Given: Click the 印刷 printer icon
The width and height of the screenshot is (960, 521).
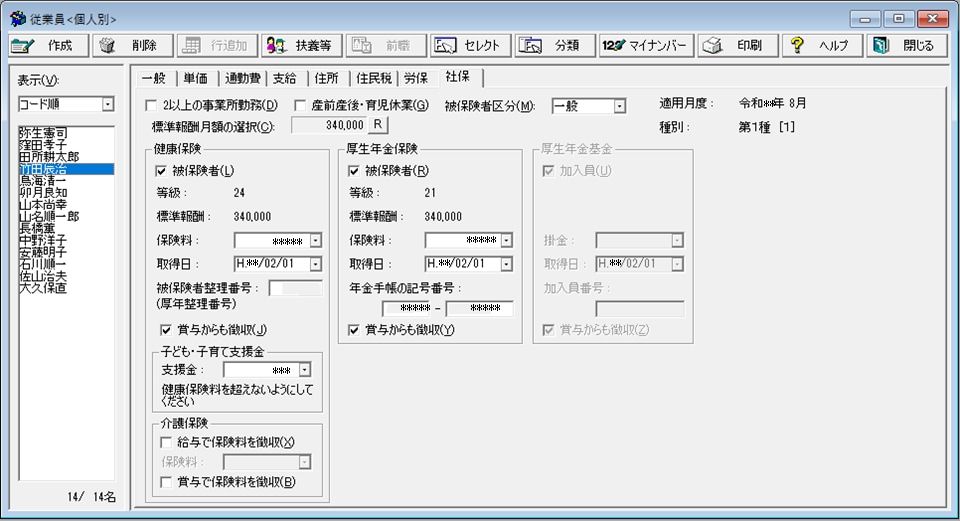Looking at the screenshot, I should (x=712, y=45).
